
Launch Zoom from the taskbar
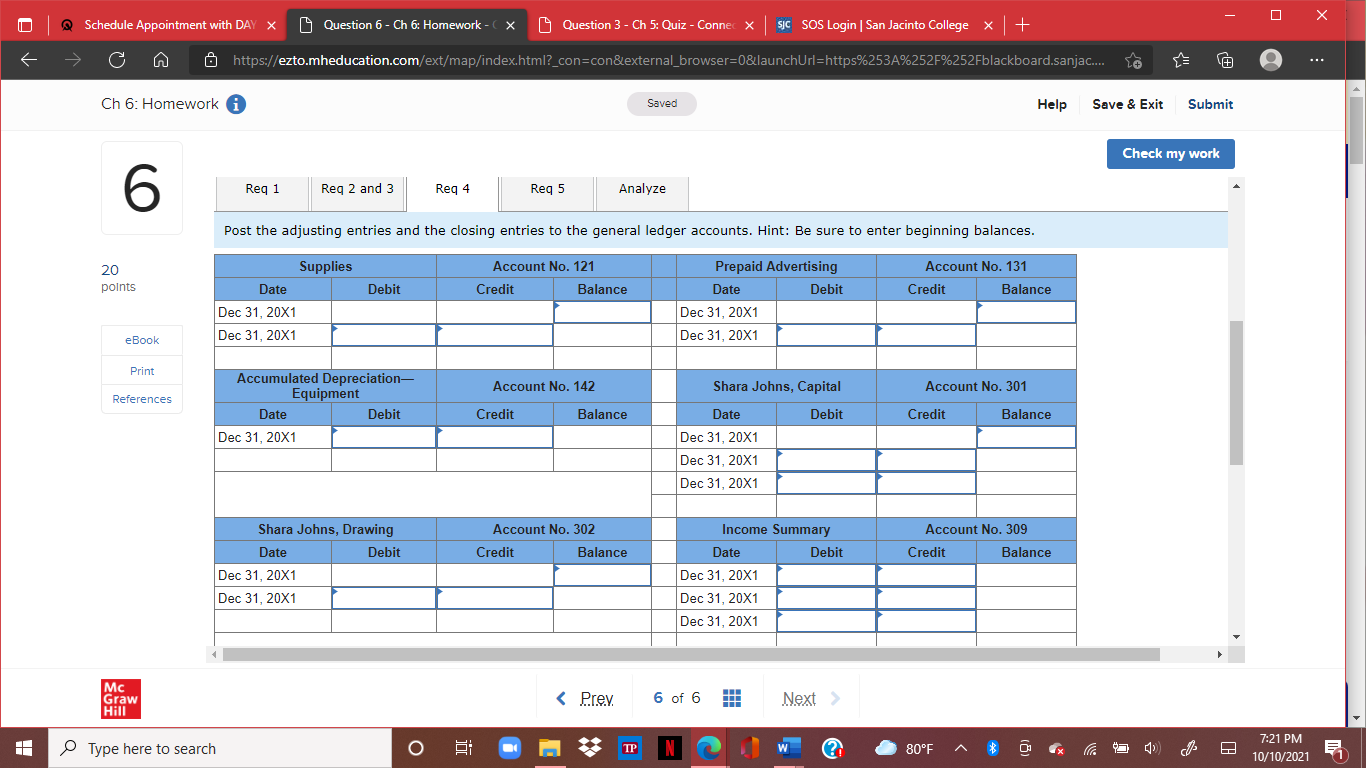point(509,748)
